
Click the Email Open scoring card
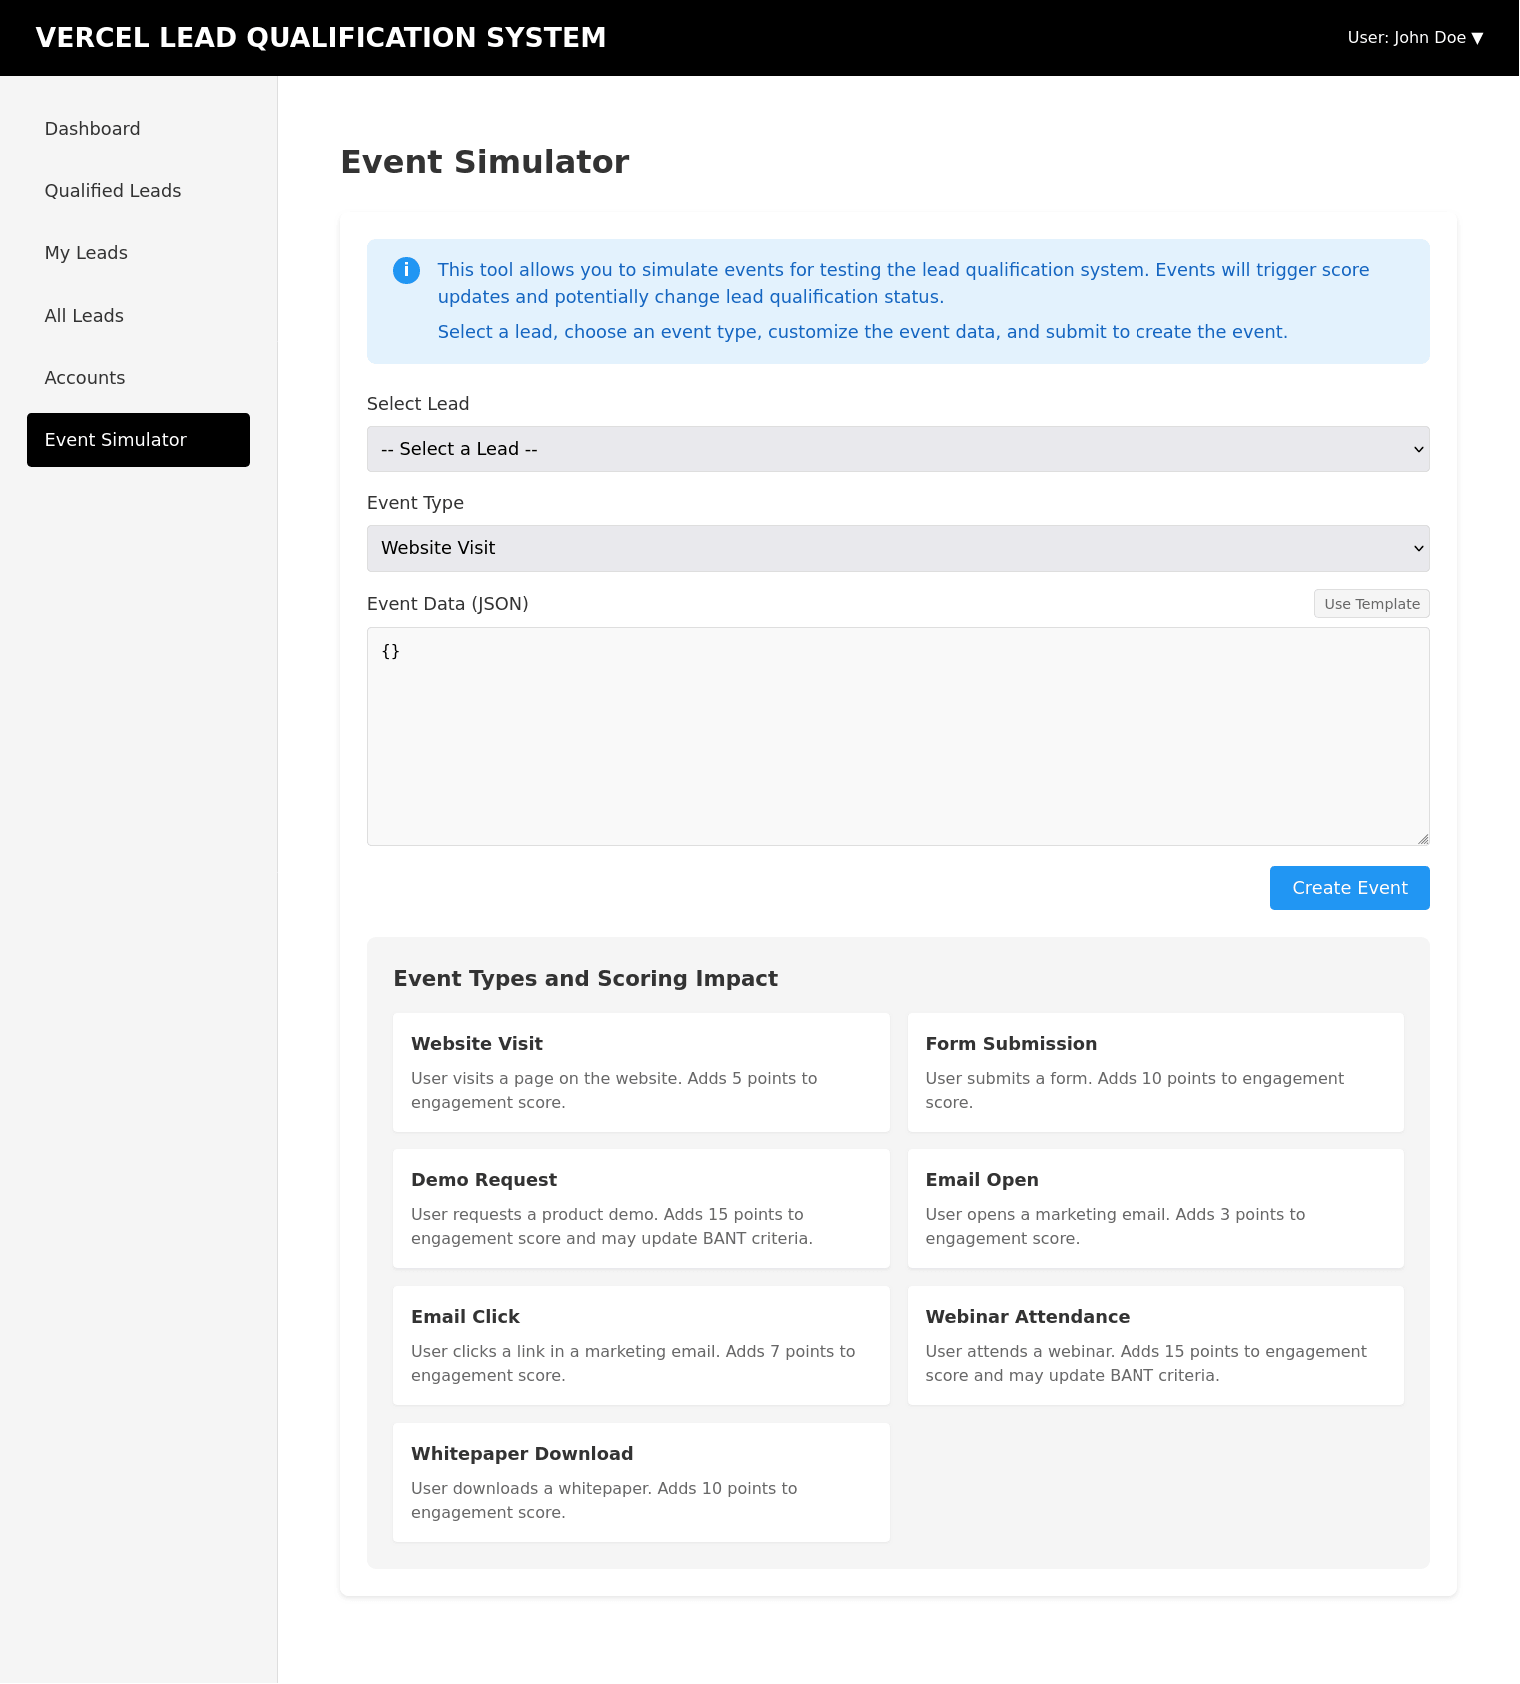(x=1155, y=1208)
